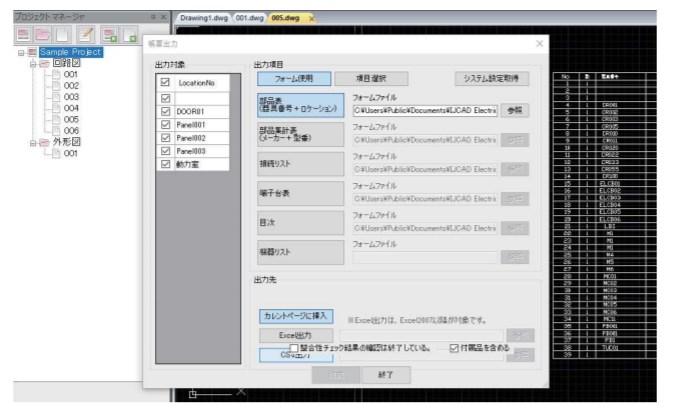Collapse the 回路図 folder node
Screen dimensions: 673x415
tap(33, 64)
